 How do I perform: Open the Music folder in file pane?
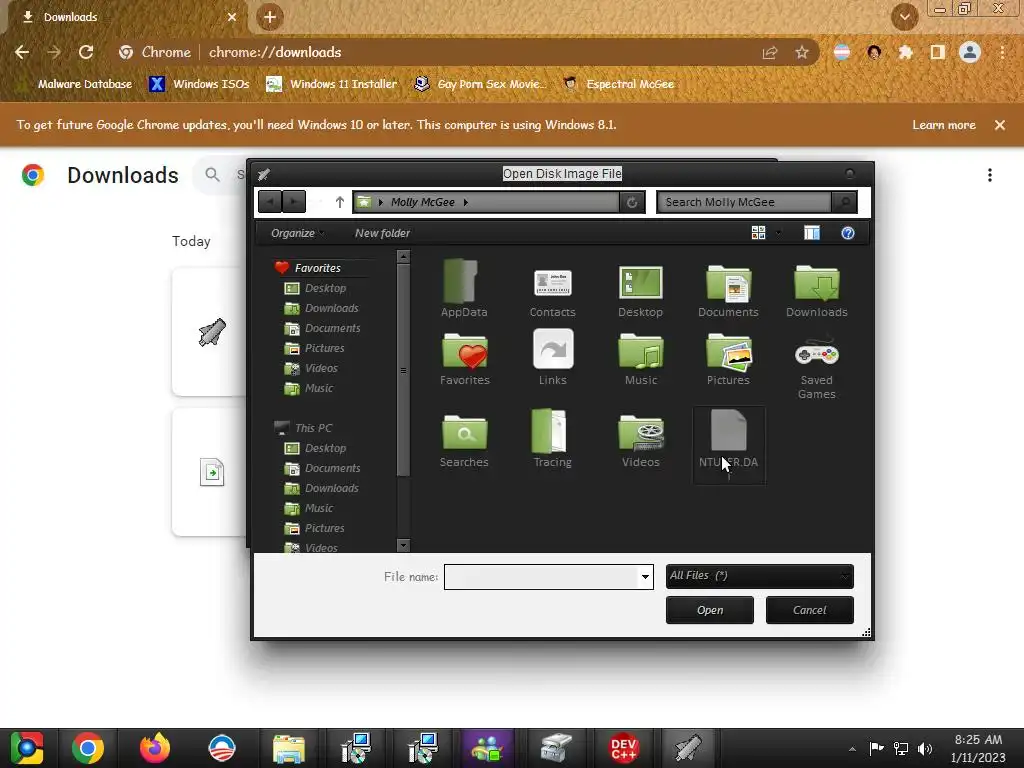(x=641, y=358)
